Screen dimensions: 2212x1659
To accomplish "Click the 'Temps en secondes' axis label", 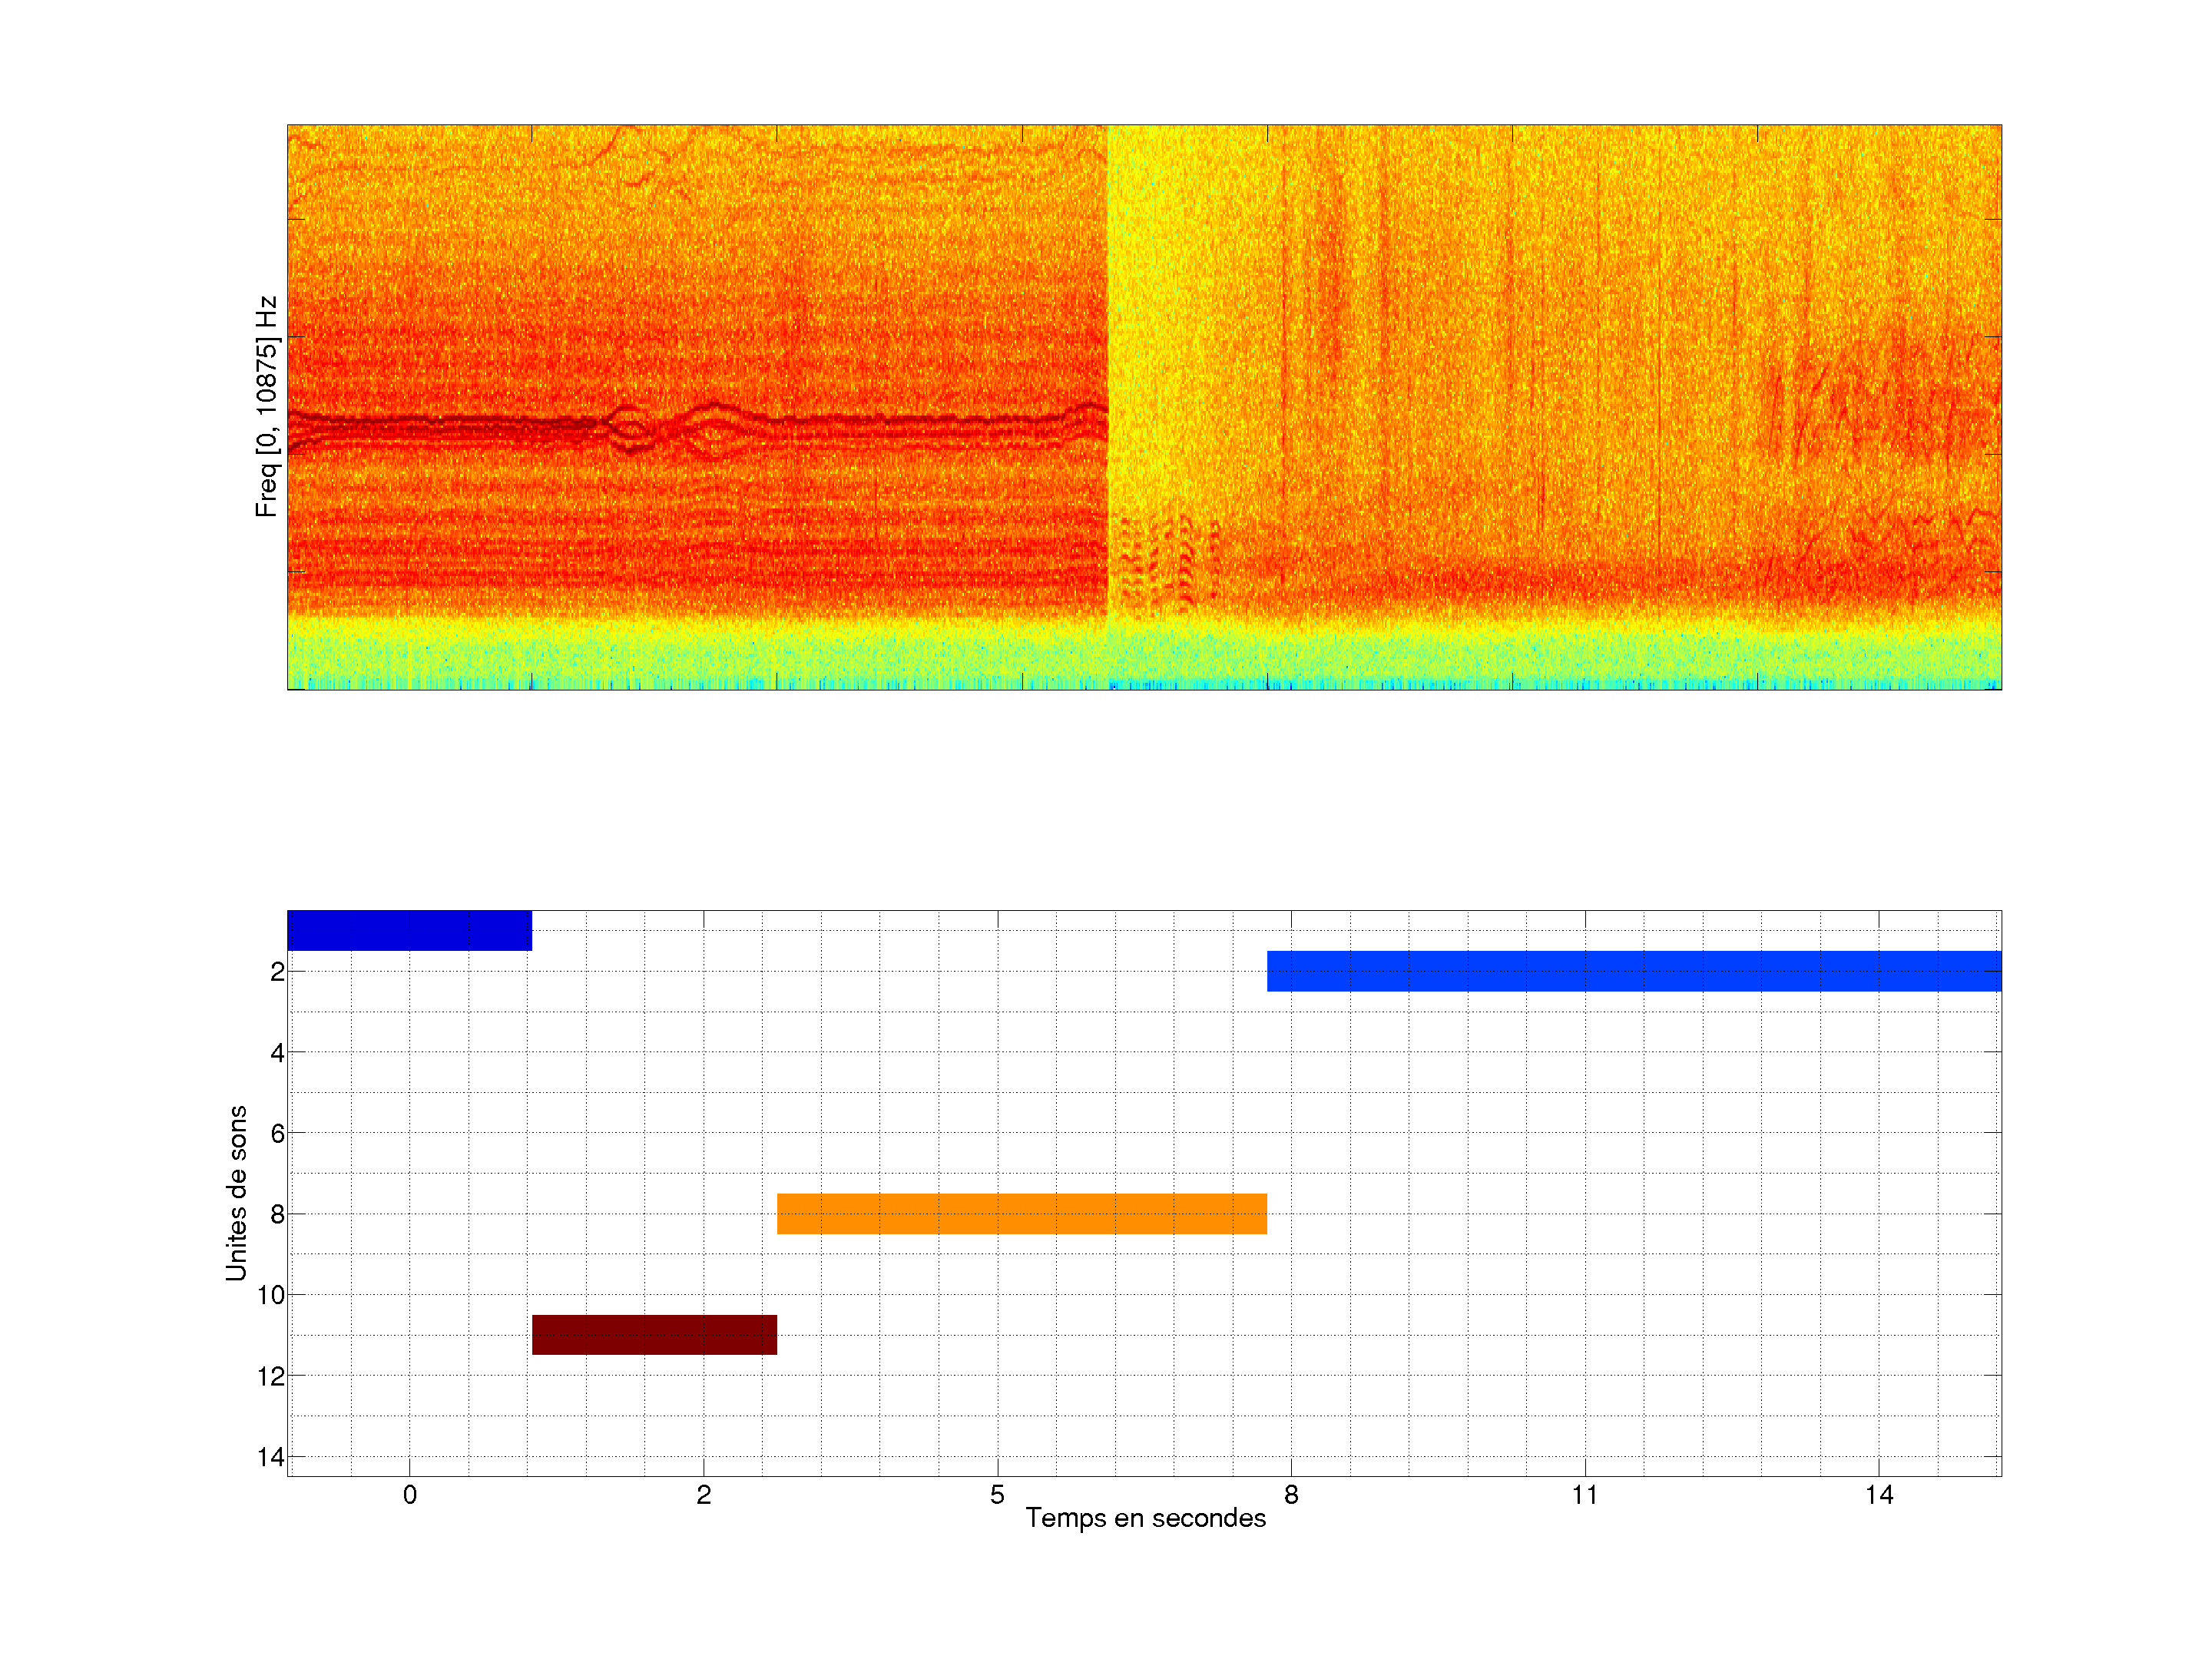I will (x=1145, y=1518).
